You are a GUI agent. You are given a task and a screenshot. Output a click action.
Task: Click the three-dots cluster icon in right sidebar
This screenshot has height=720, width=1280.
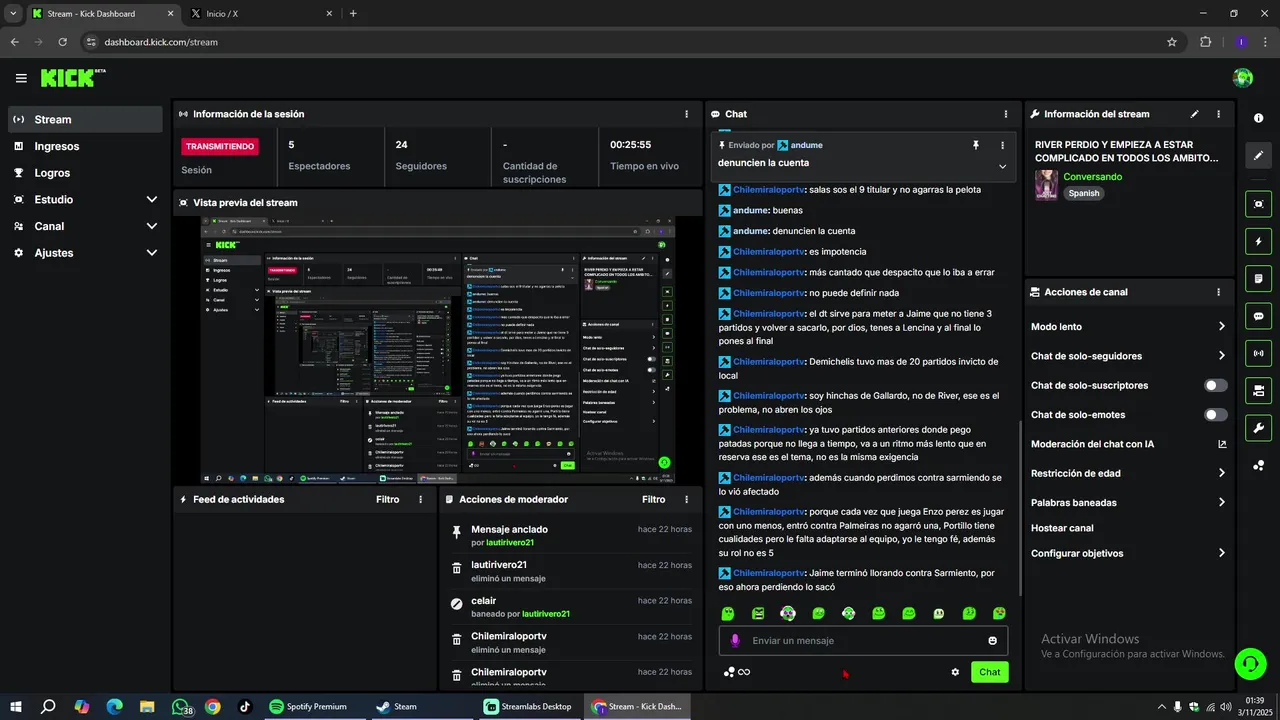[x=1258, y=465]
